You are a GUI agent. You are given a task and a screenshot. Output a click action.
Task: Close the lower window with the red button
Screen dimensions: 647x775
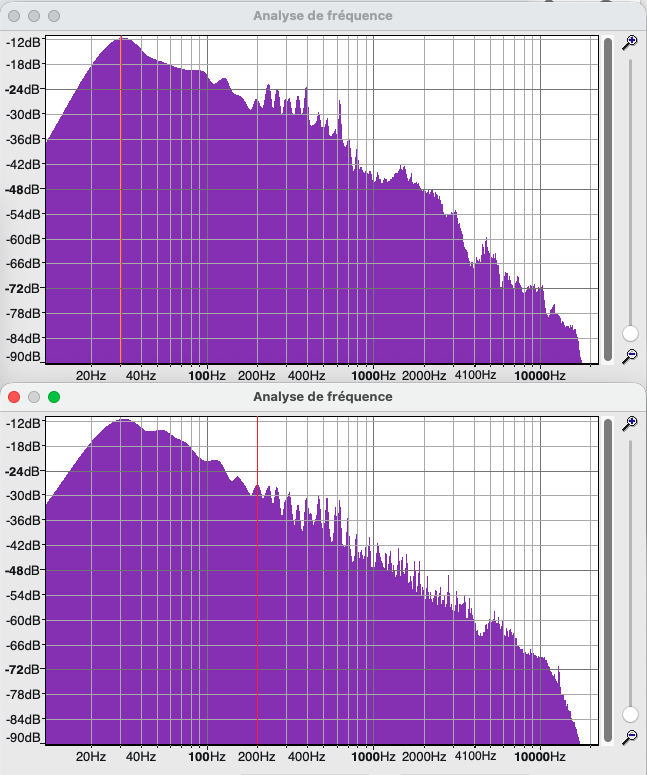(14, 397)
